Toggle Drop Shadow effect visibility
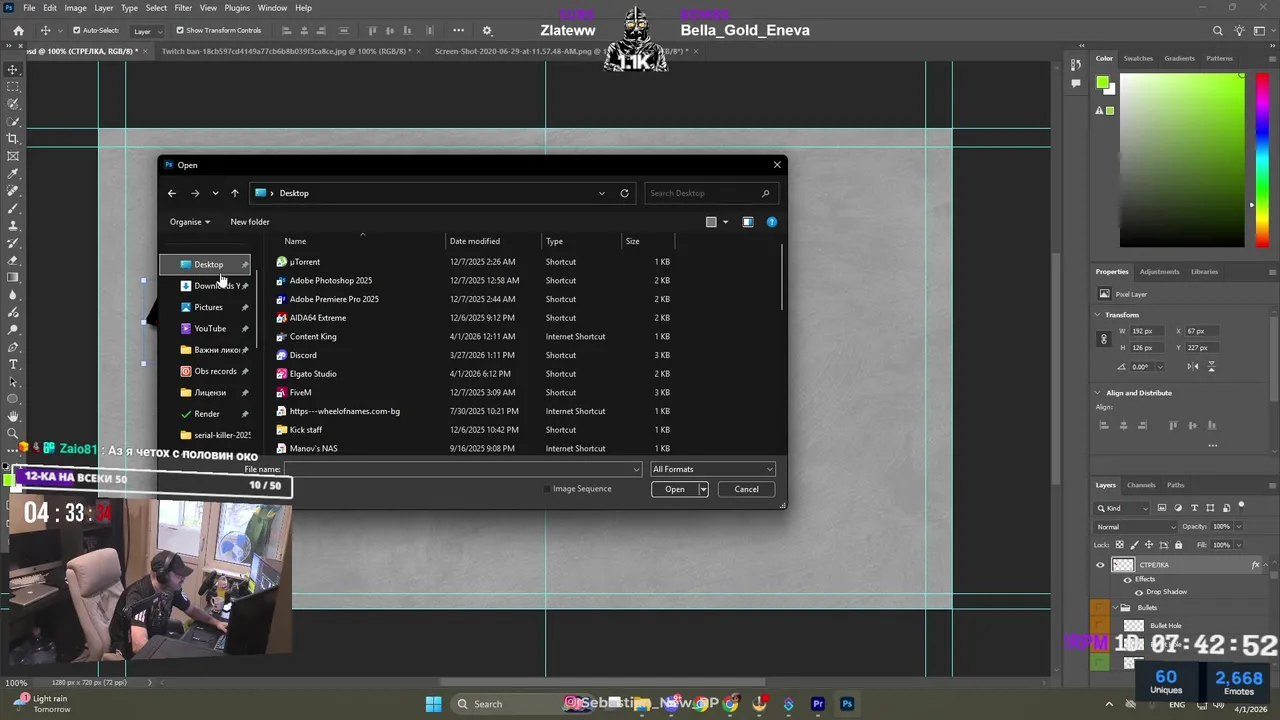The height and width of the screenshot is (720, 1280). [x=1138, y=592]
